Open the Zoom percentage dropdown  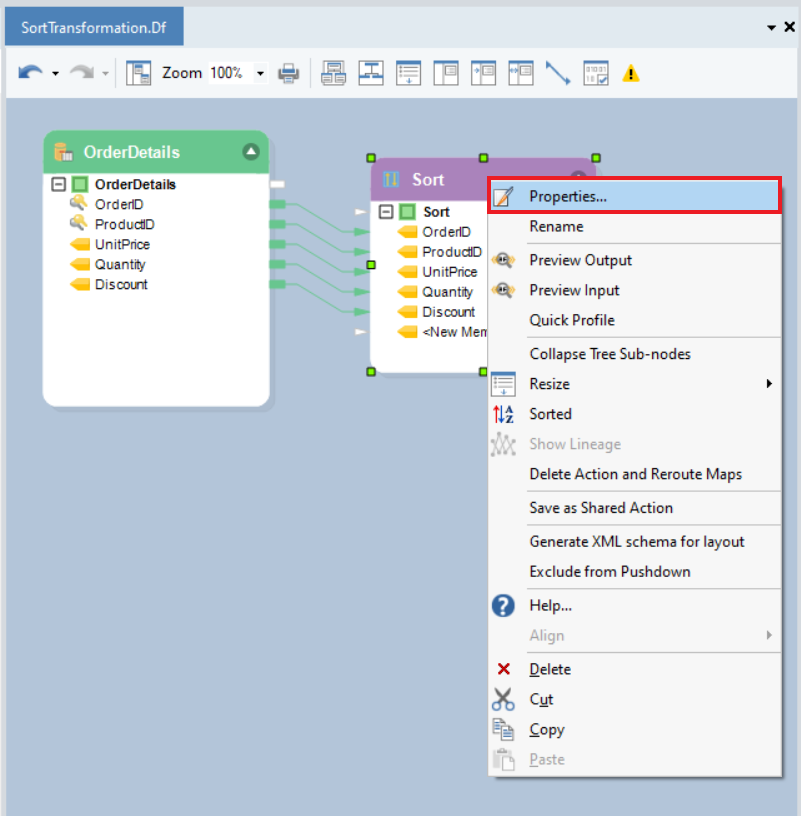(261, 73)
